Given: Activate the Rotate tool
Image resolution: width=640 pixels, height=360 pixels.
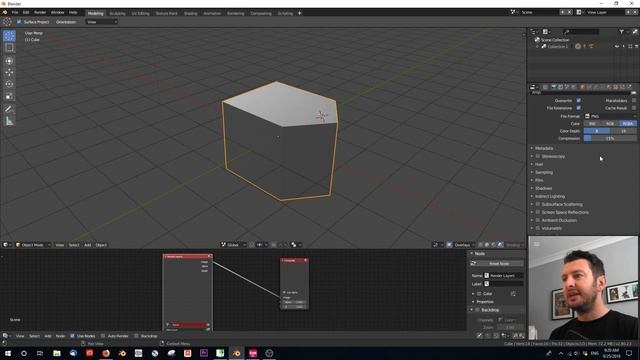Looking at the screenshot, I should pos(9,84).
